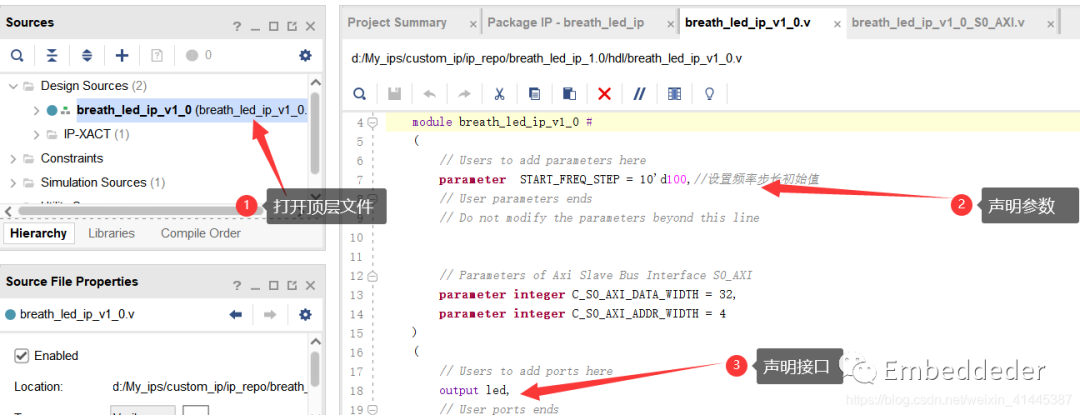
Task: Toggle the Enabled checkbox
Action: point(21,356)
